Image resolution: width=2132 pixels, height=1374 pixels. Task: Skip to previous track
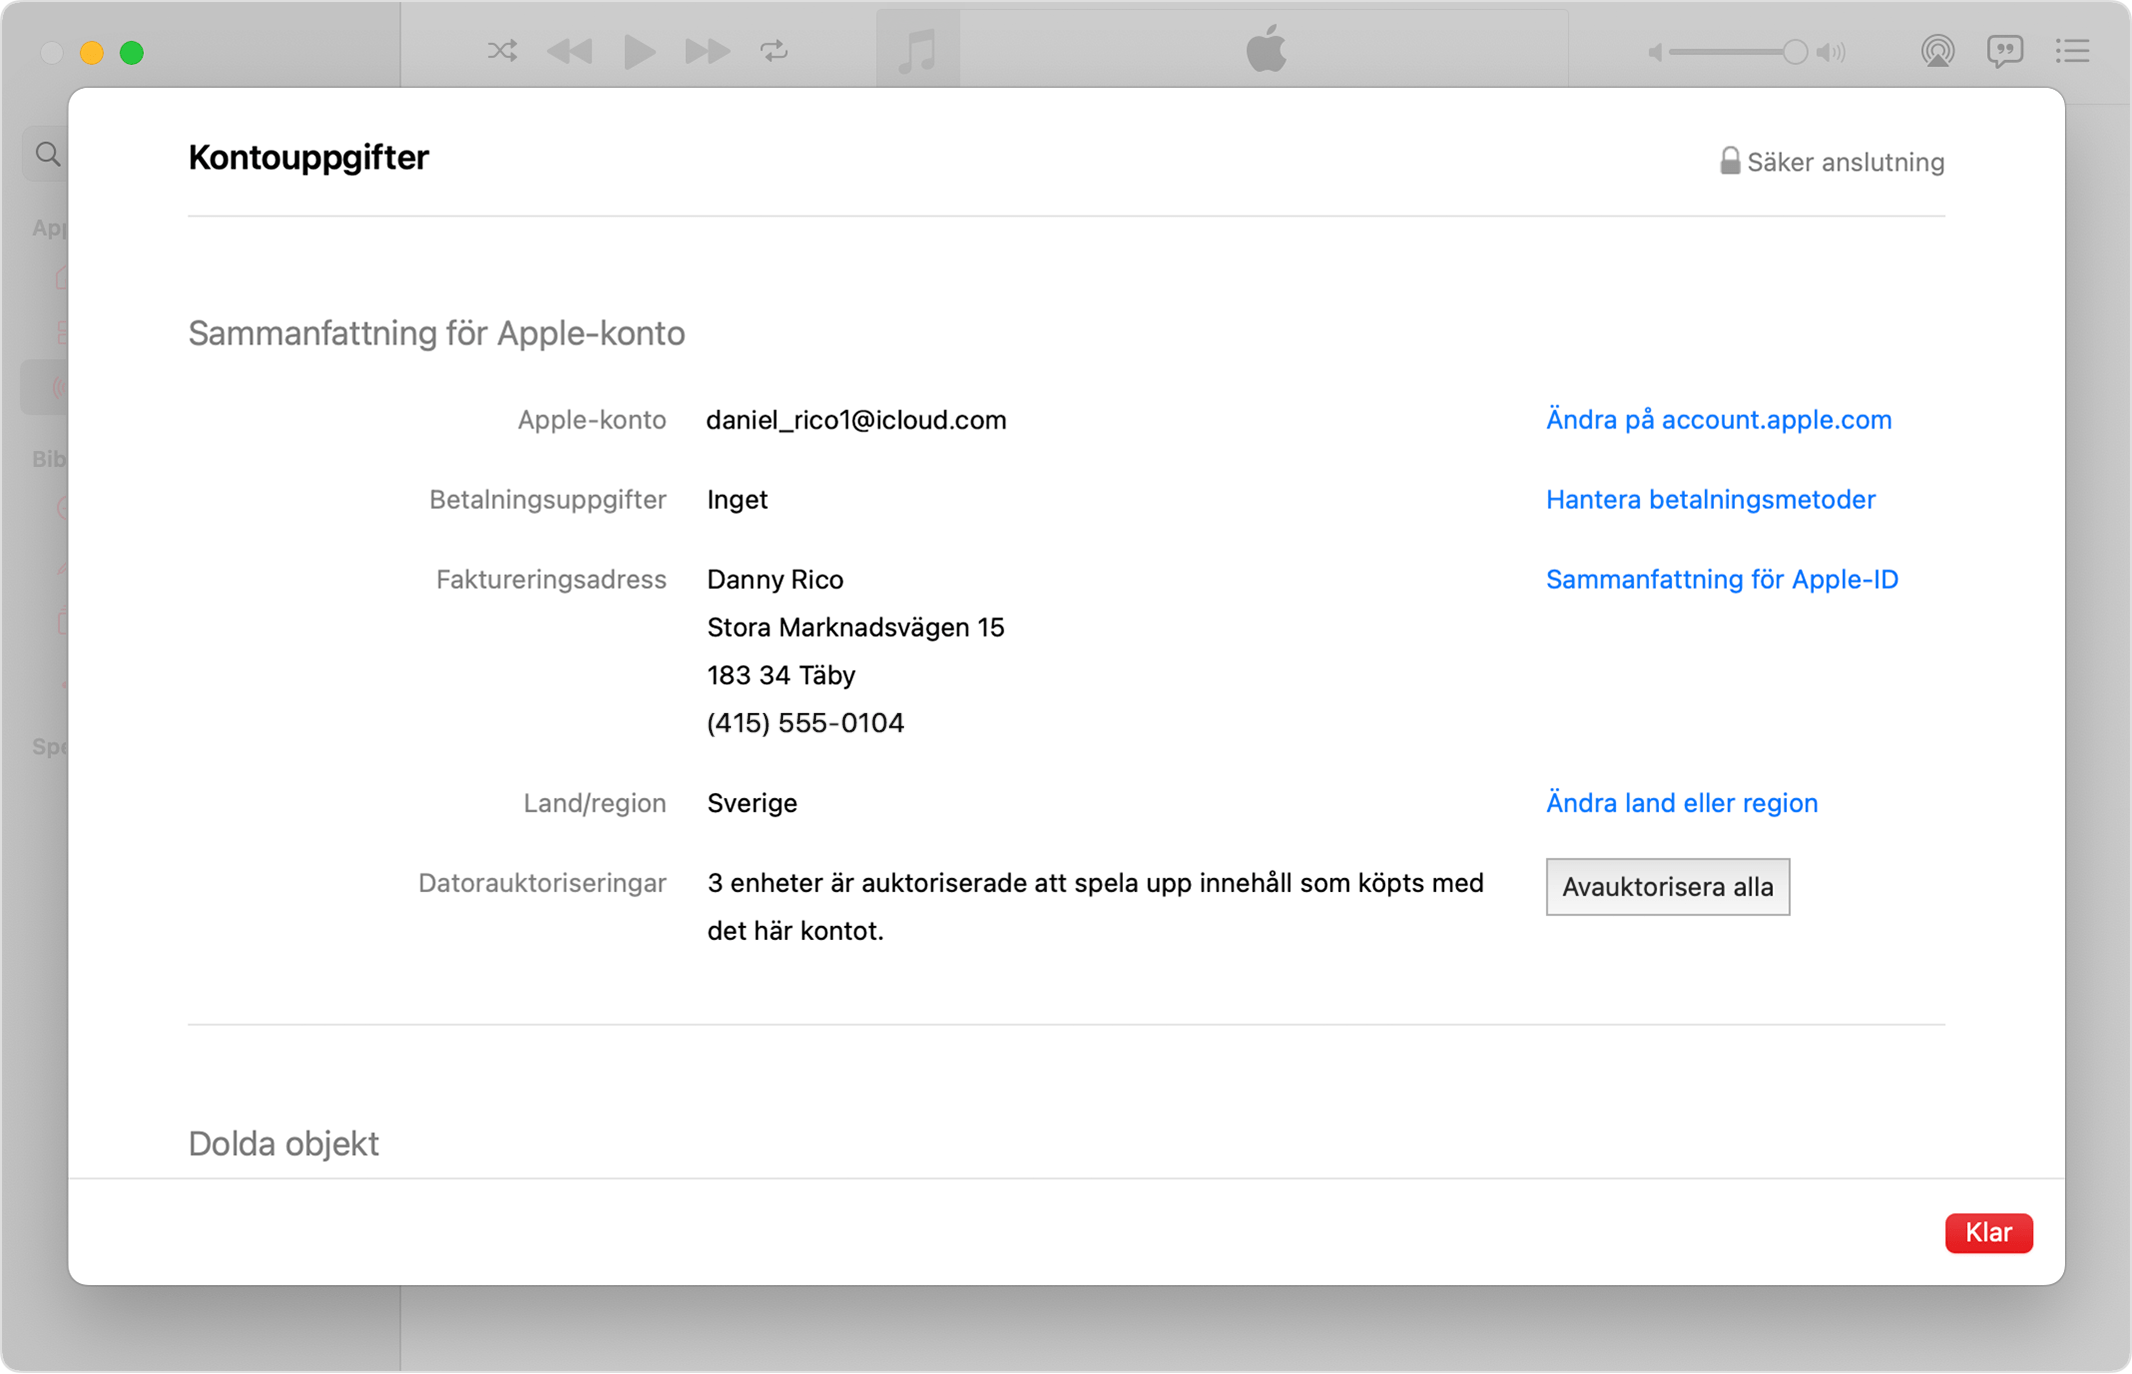tap(570, 51)
